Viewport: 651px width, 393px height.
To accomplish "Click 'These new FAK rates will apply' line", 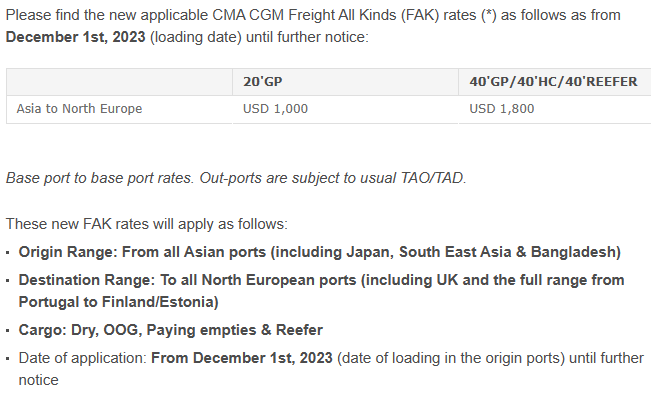I will tap(147, 224).
